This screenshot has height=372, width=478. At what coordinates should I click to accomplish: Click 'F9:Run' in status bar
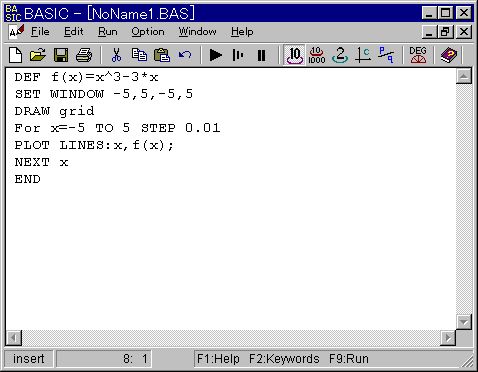coord(349,359)
